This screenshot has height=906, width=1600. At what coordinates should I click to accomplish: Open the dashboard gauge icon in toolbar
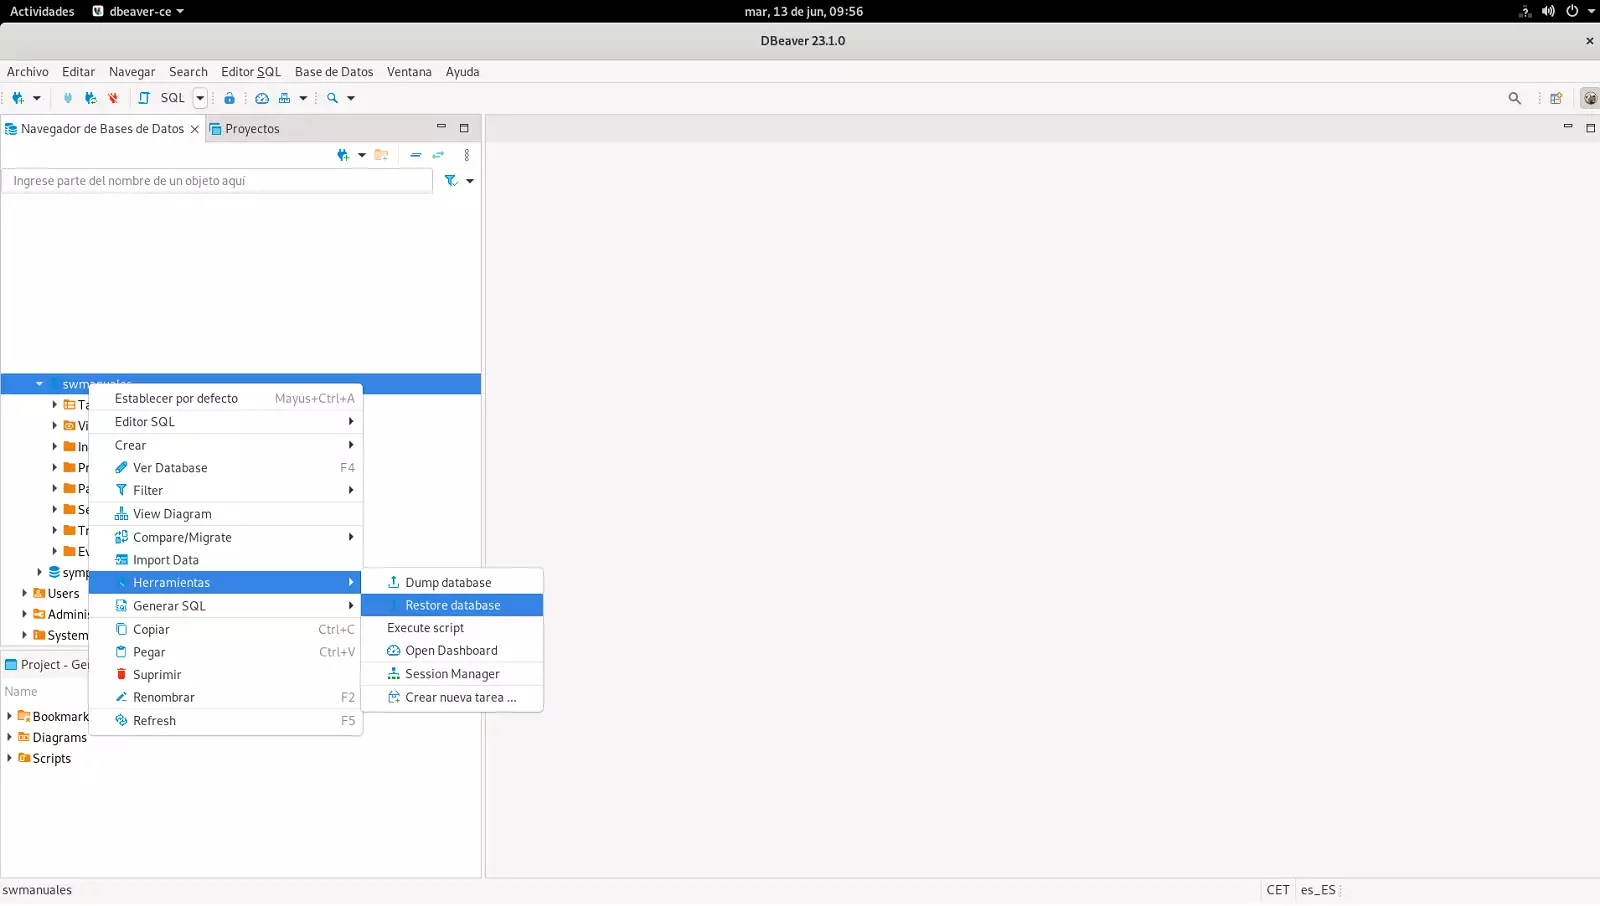click(262, 98)
